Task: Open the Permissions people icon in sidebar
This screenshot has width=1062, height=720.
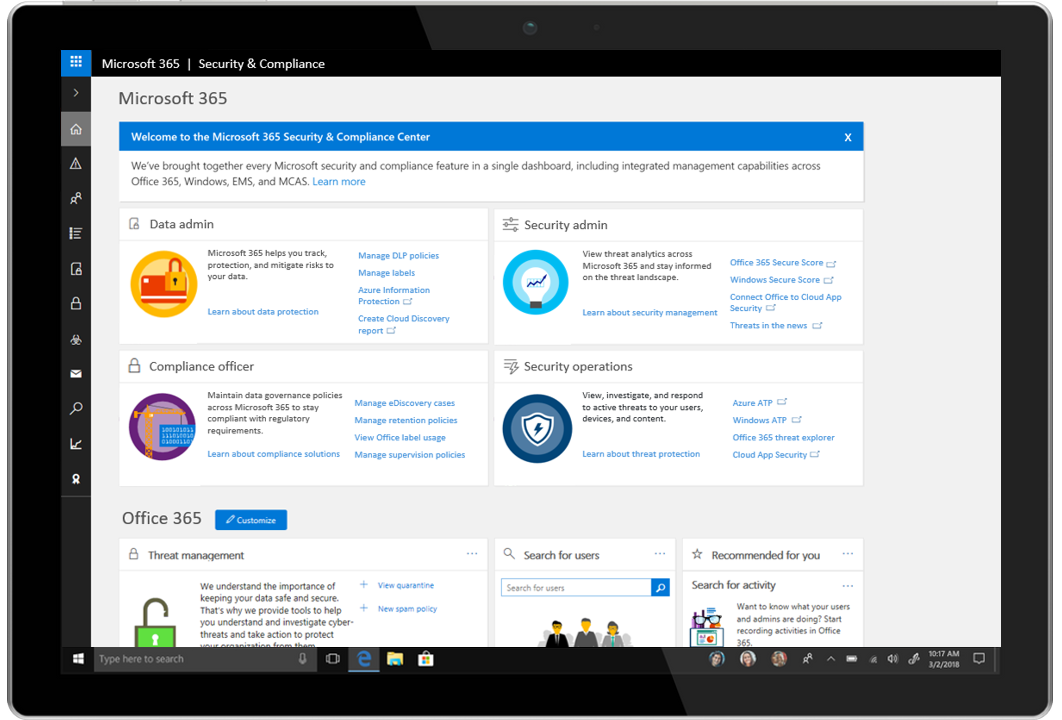Action: pyautogui.click(x=76, y=198)
